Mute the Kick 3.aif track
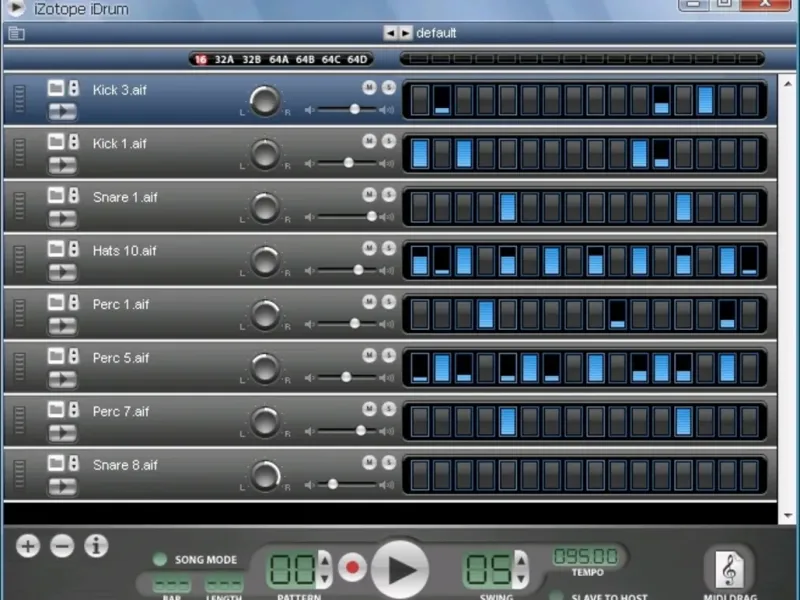The width and height of the screenshot is (800, 600). 369,87
